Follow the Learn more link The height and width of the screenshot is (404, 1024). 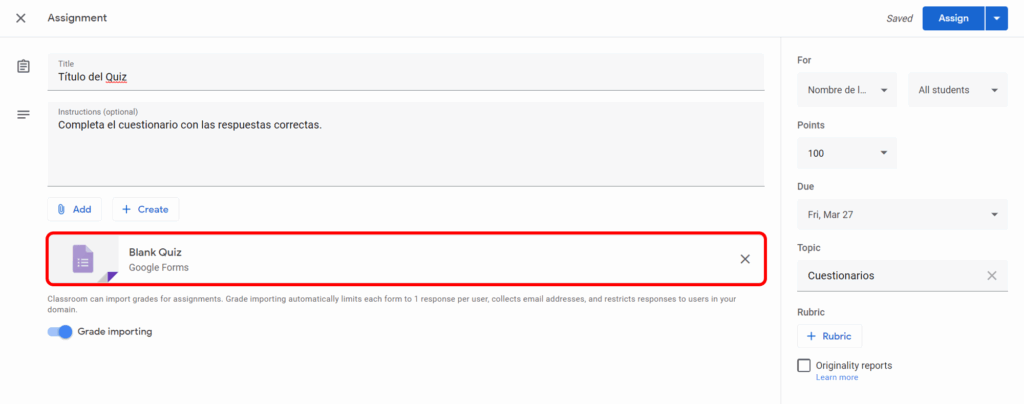836,378
